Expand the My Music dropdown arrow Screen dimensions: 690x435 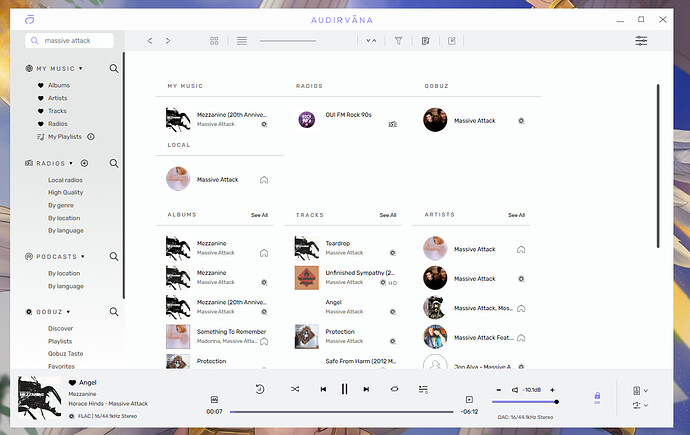[x=81, y=69]
